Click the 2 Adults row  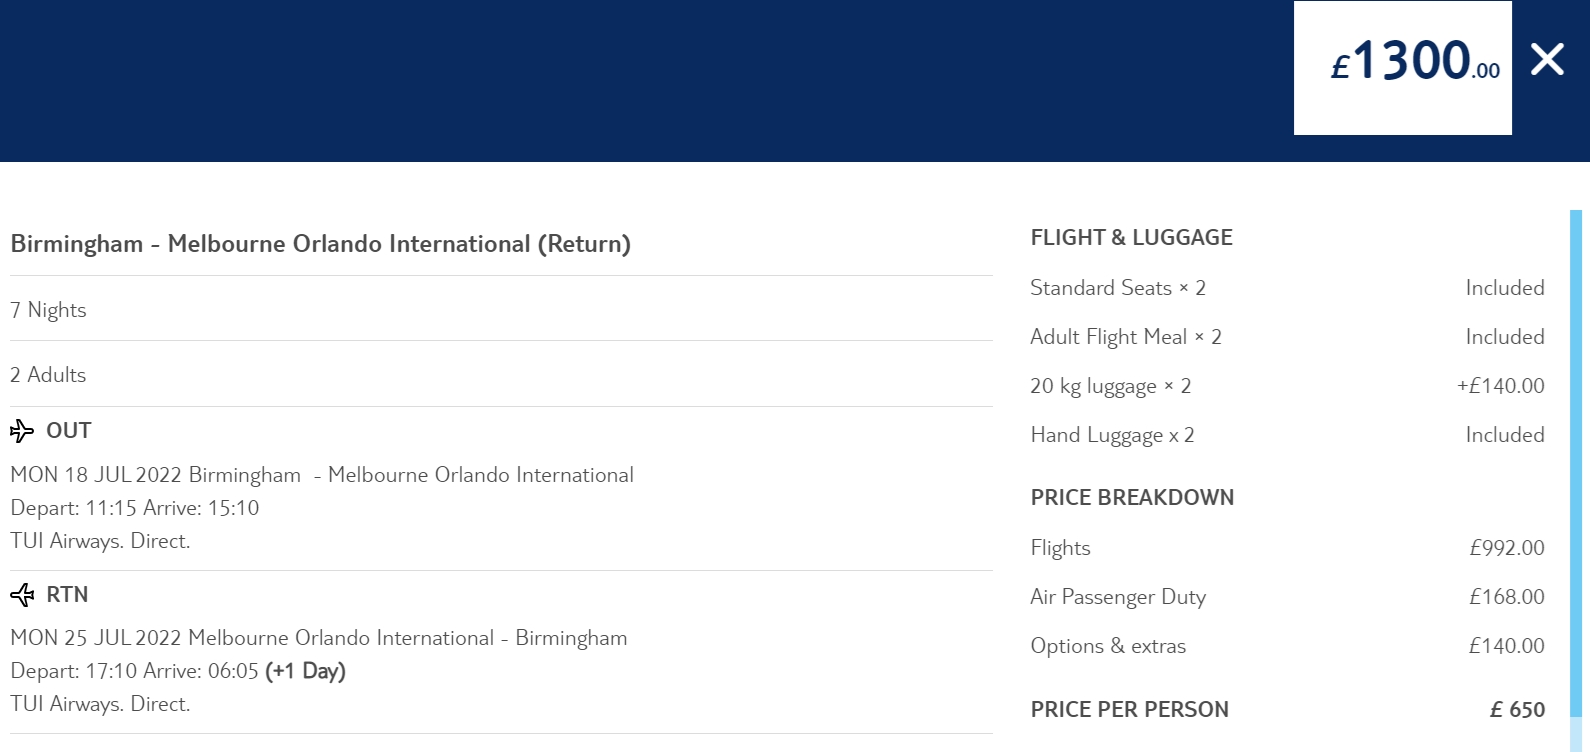coord(48,375)
